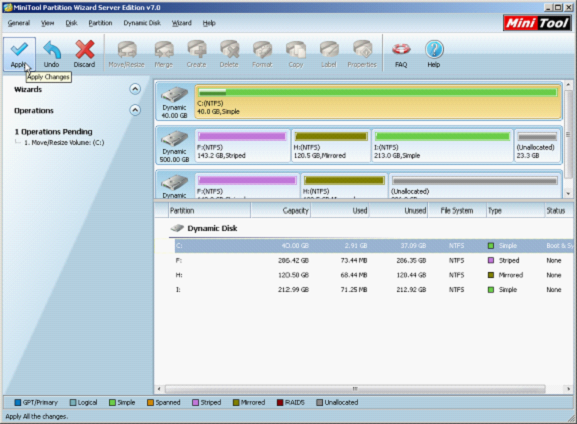Image resolution: width=577 pixels, height=424 pixels.
Task: Click the Striped type swatch in F: row
Action: [491, 260]
